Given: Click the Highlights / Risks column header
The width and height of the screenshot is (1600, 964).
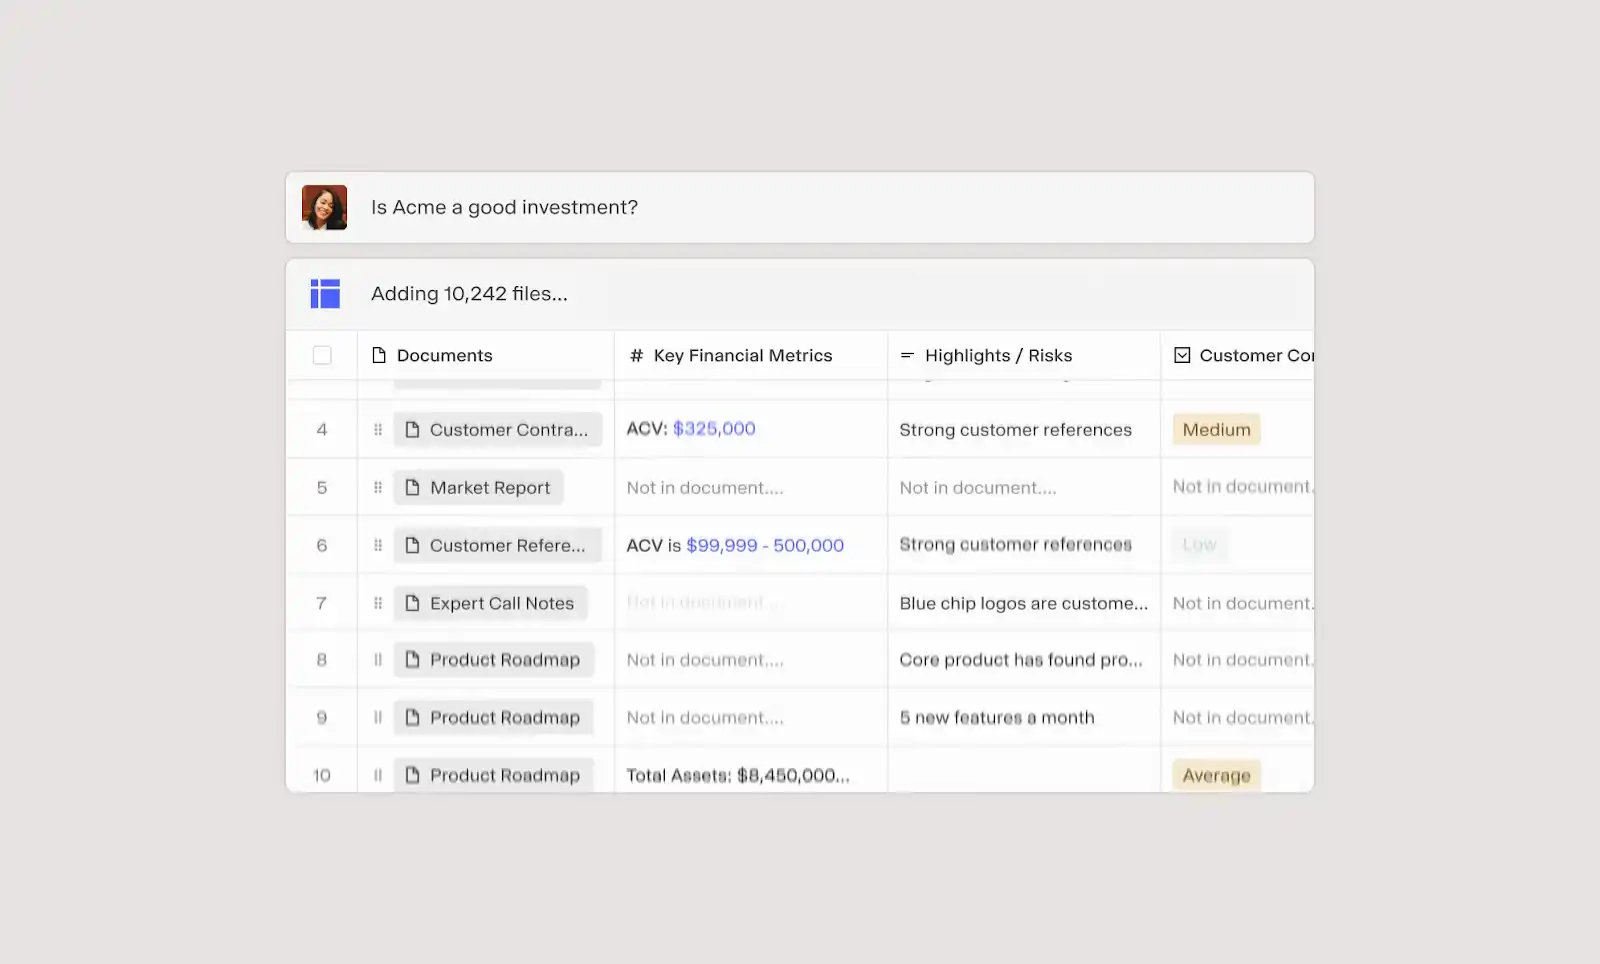Looking at the screenshot, I should 998,356.
